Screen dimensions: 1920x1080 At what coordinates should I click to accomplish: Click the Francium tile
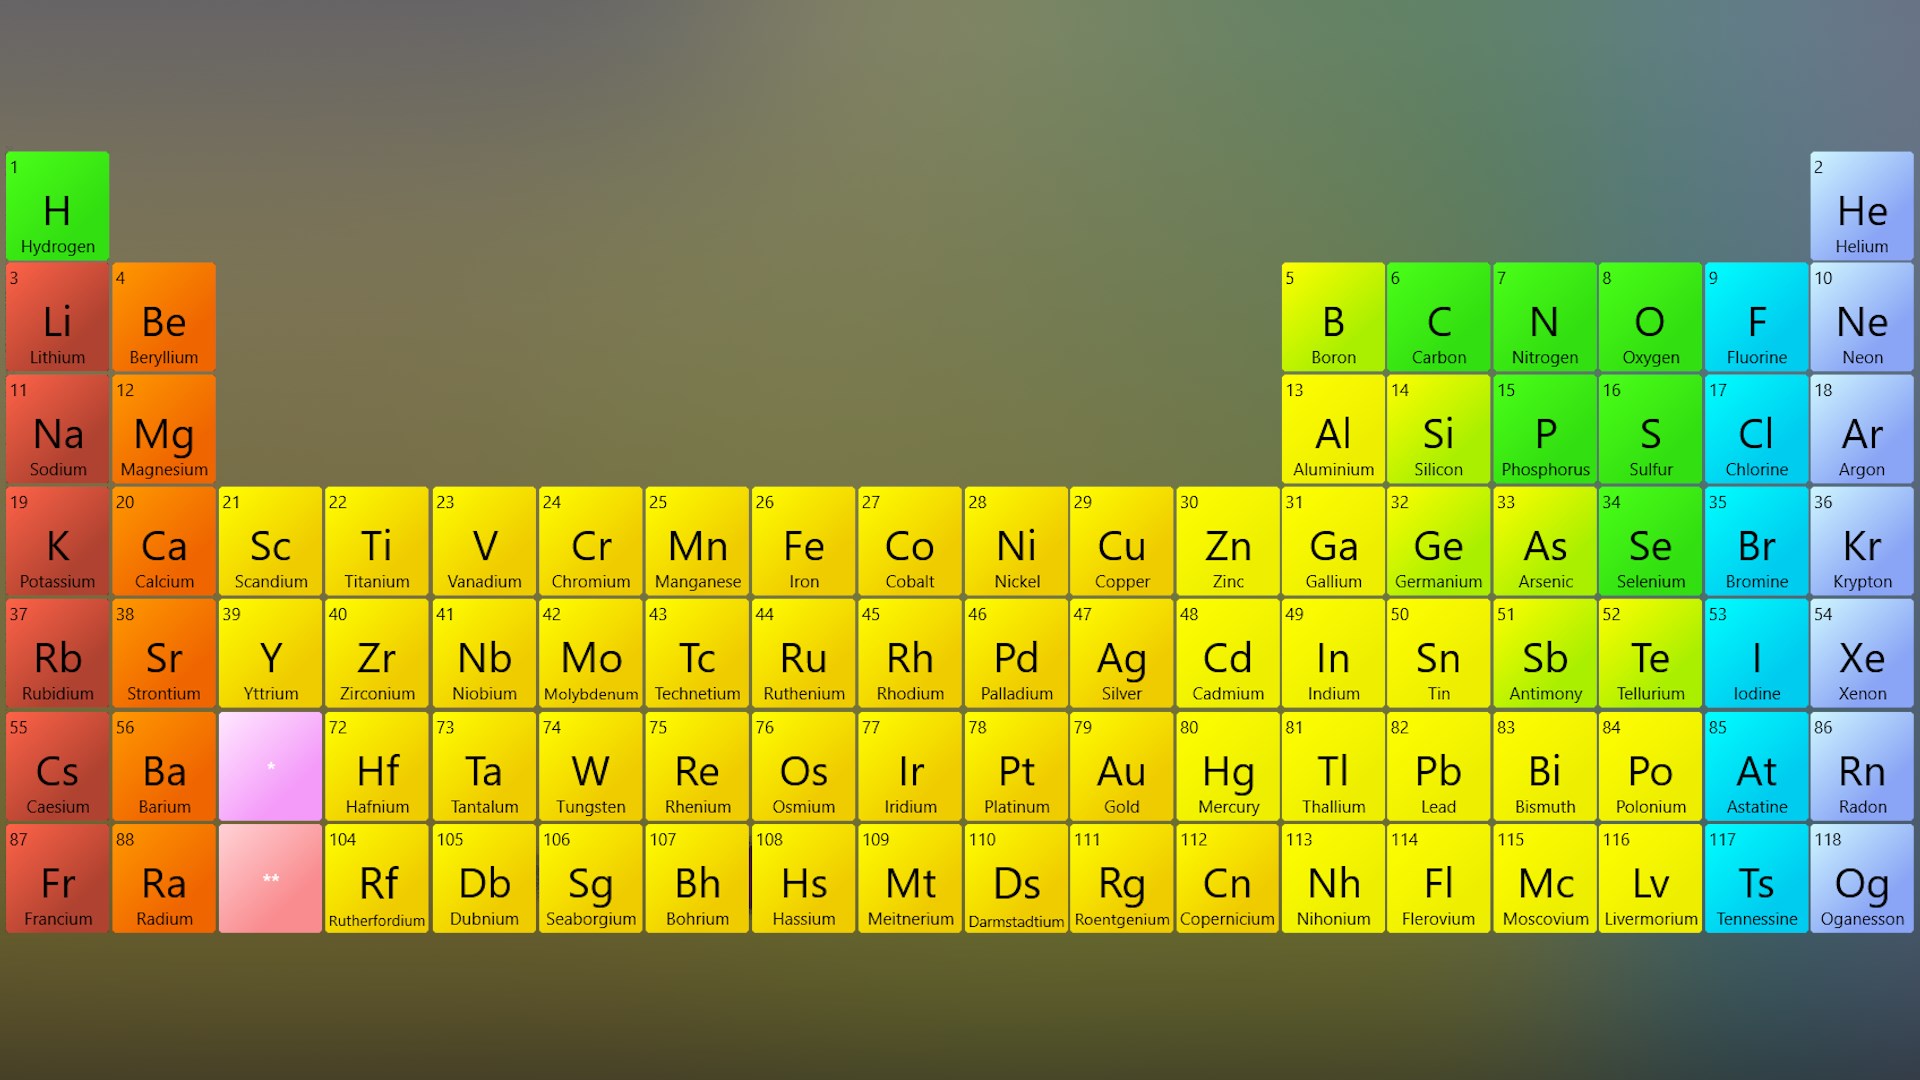(57, 879)
